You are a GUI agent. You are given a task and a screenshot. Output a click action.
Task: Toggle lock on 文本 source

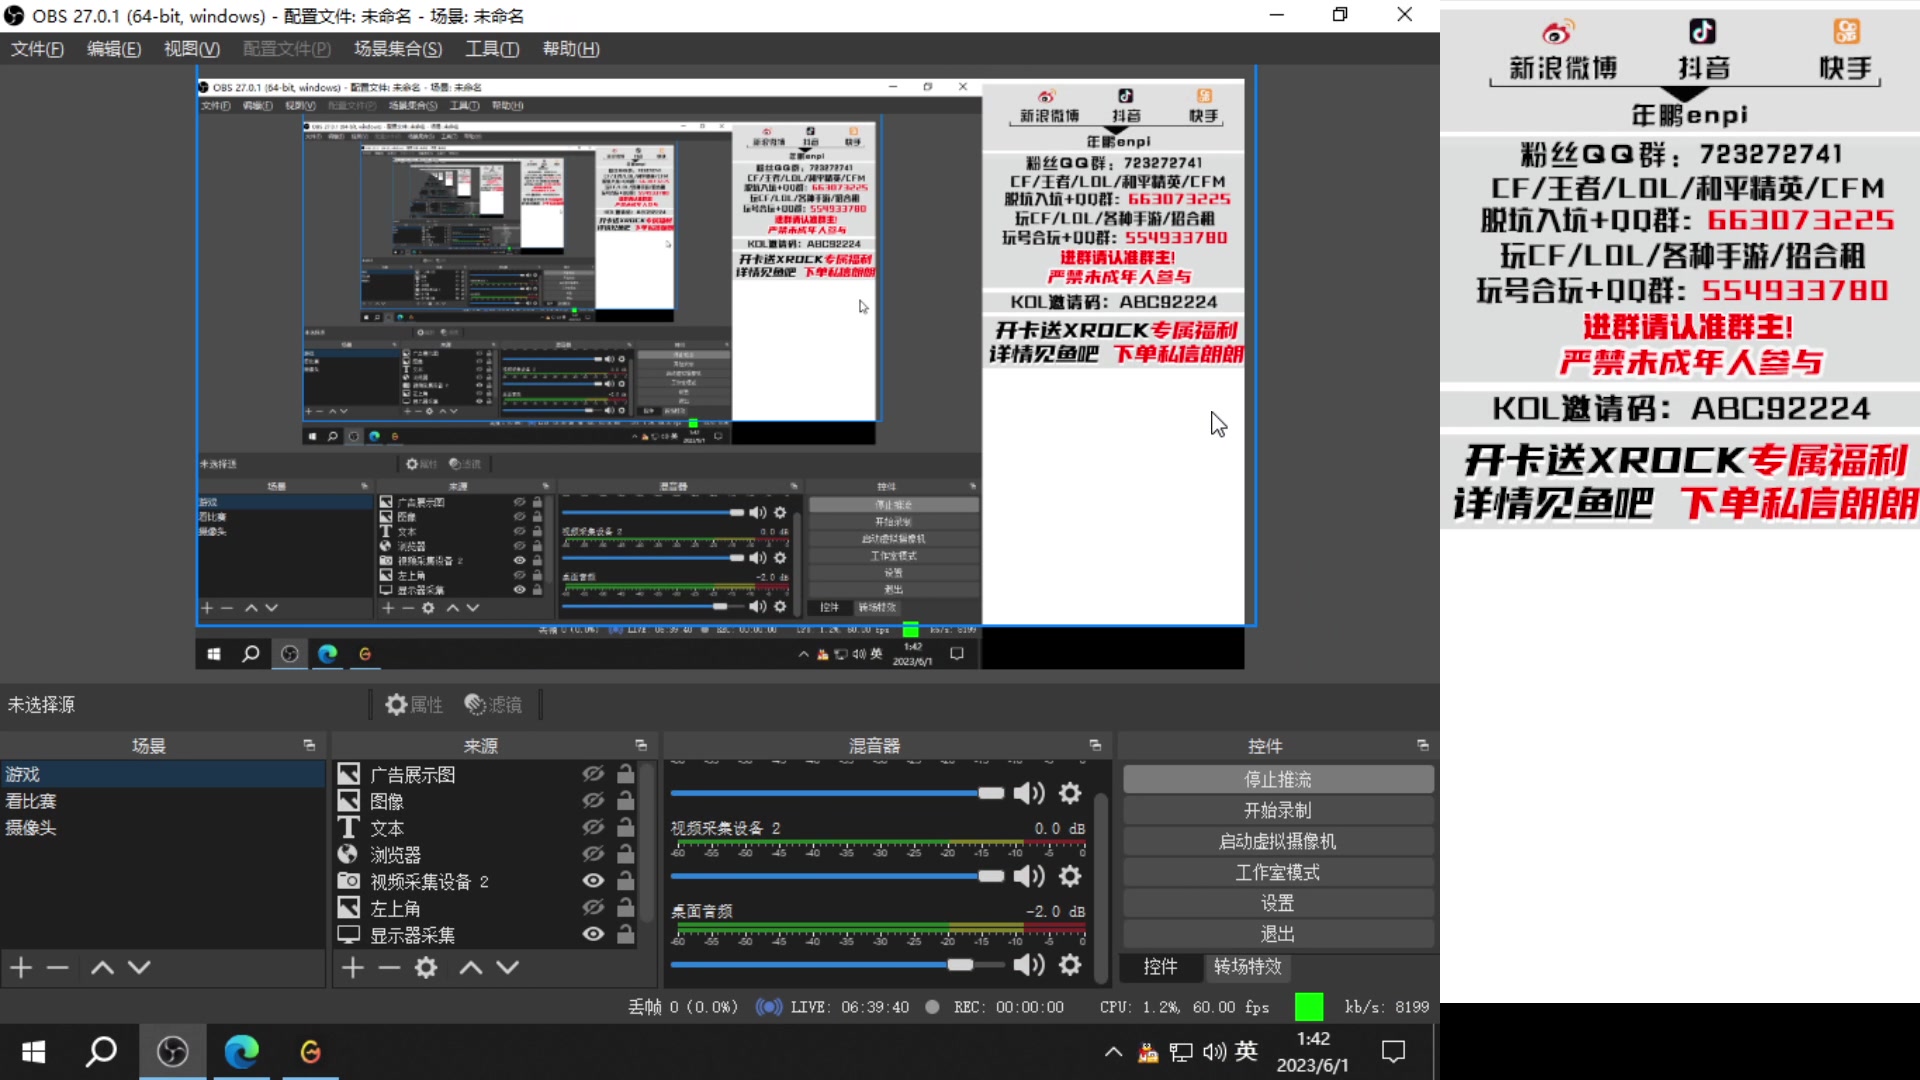pyautogui.click(x=625, y=828)
